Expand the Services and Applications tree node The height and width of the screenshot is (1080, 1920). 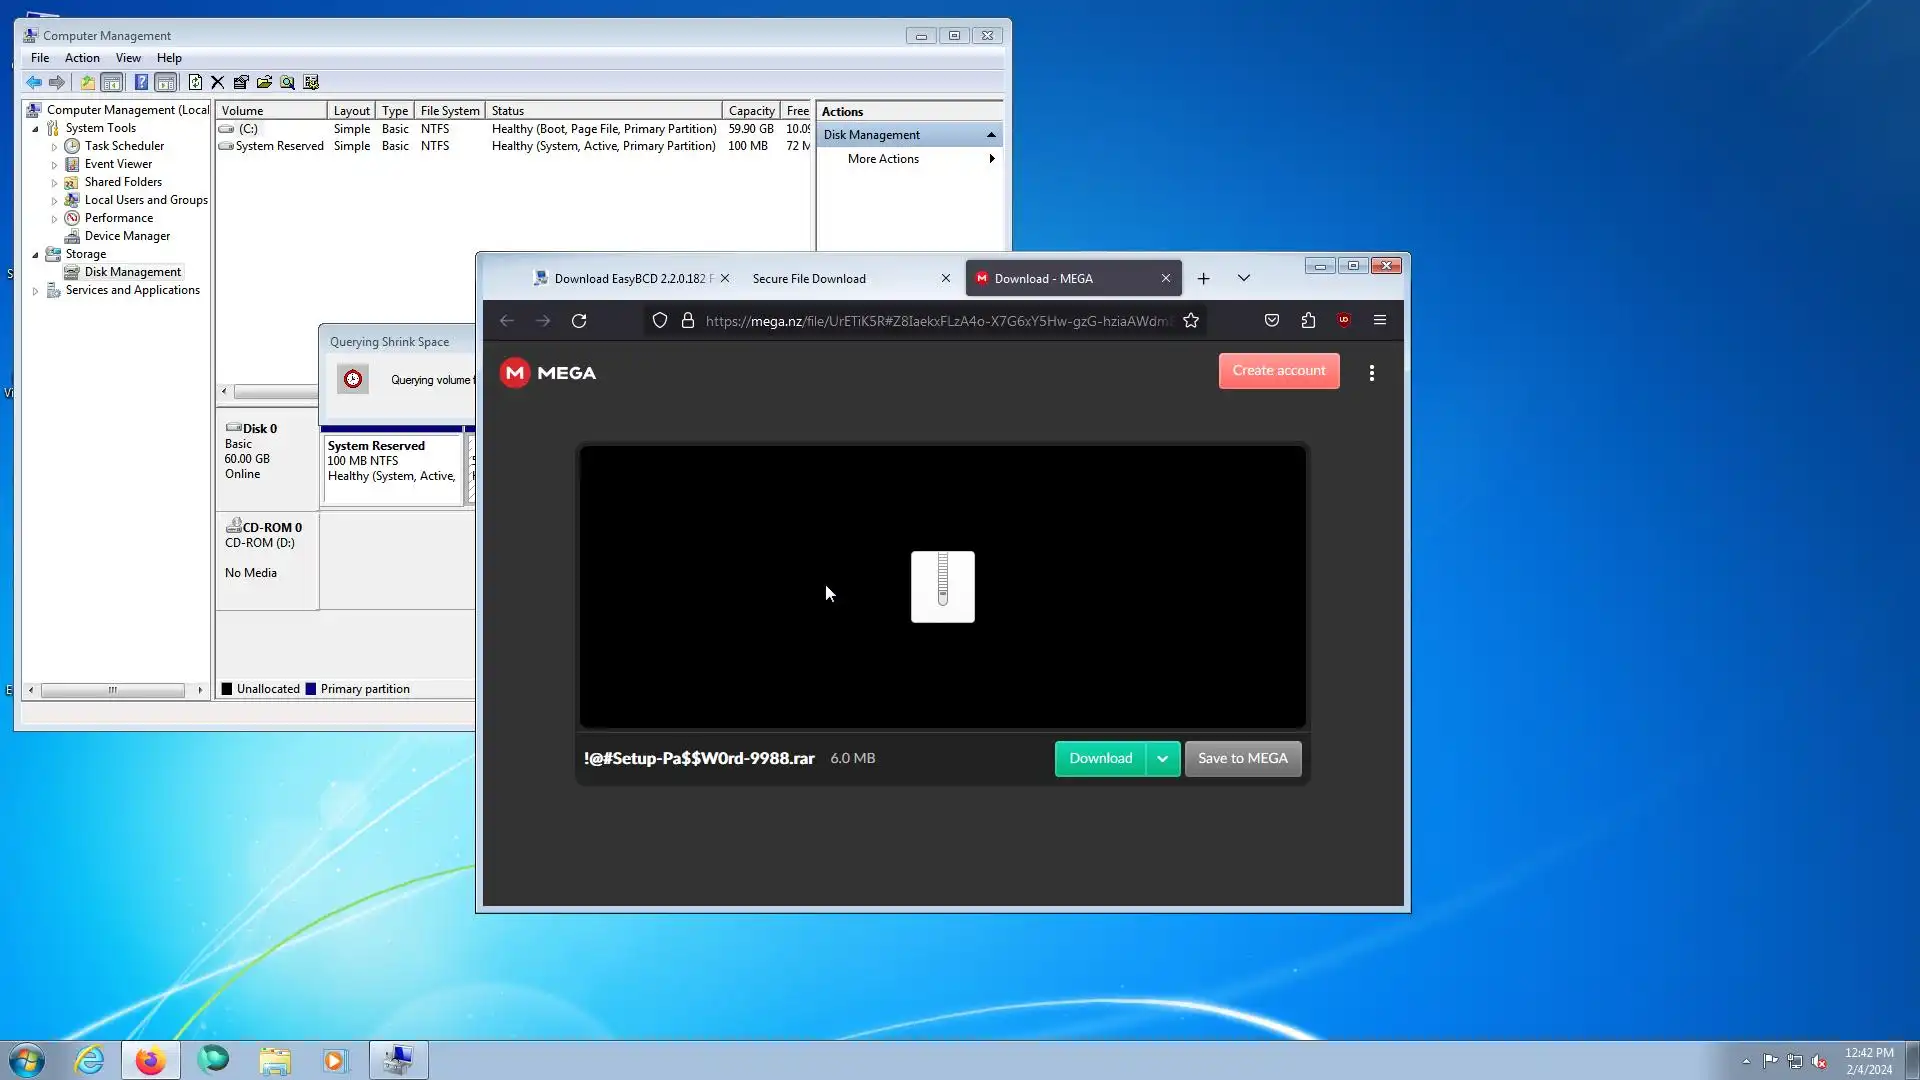[x=36, y=291]
